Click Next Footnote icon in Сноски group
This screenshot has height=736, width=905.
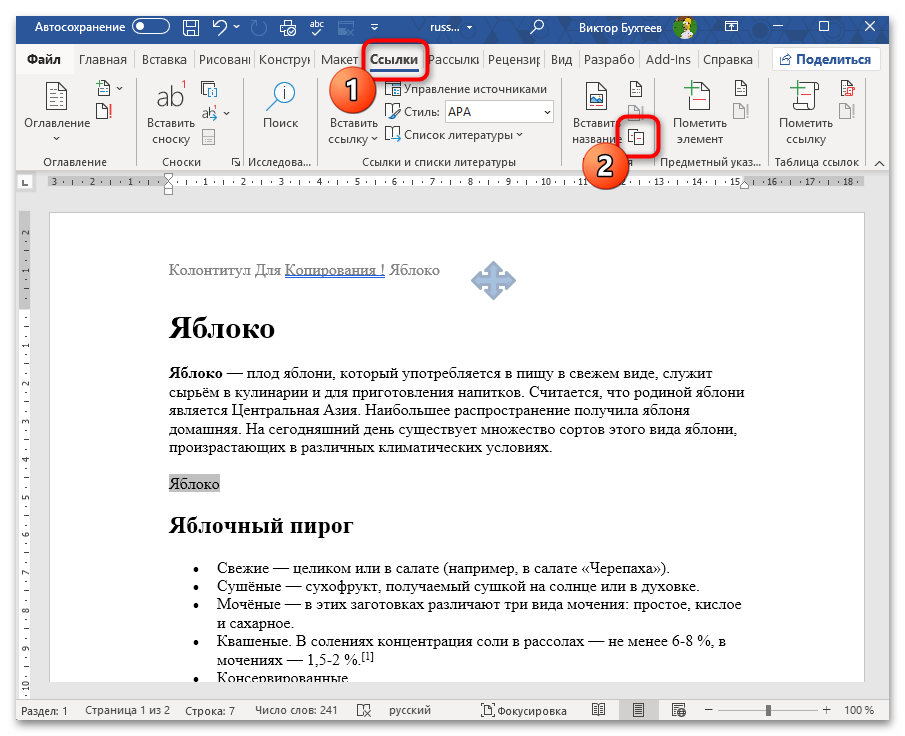(209, 112)
